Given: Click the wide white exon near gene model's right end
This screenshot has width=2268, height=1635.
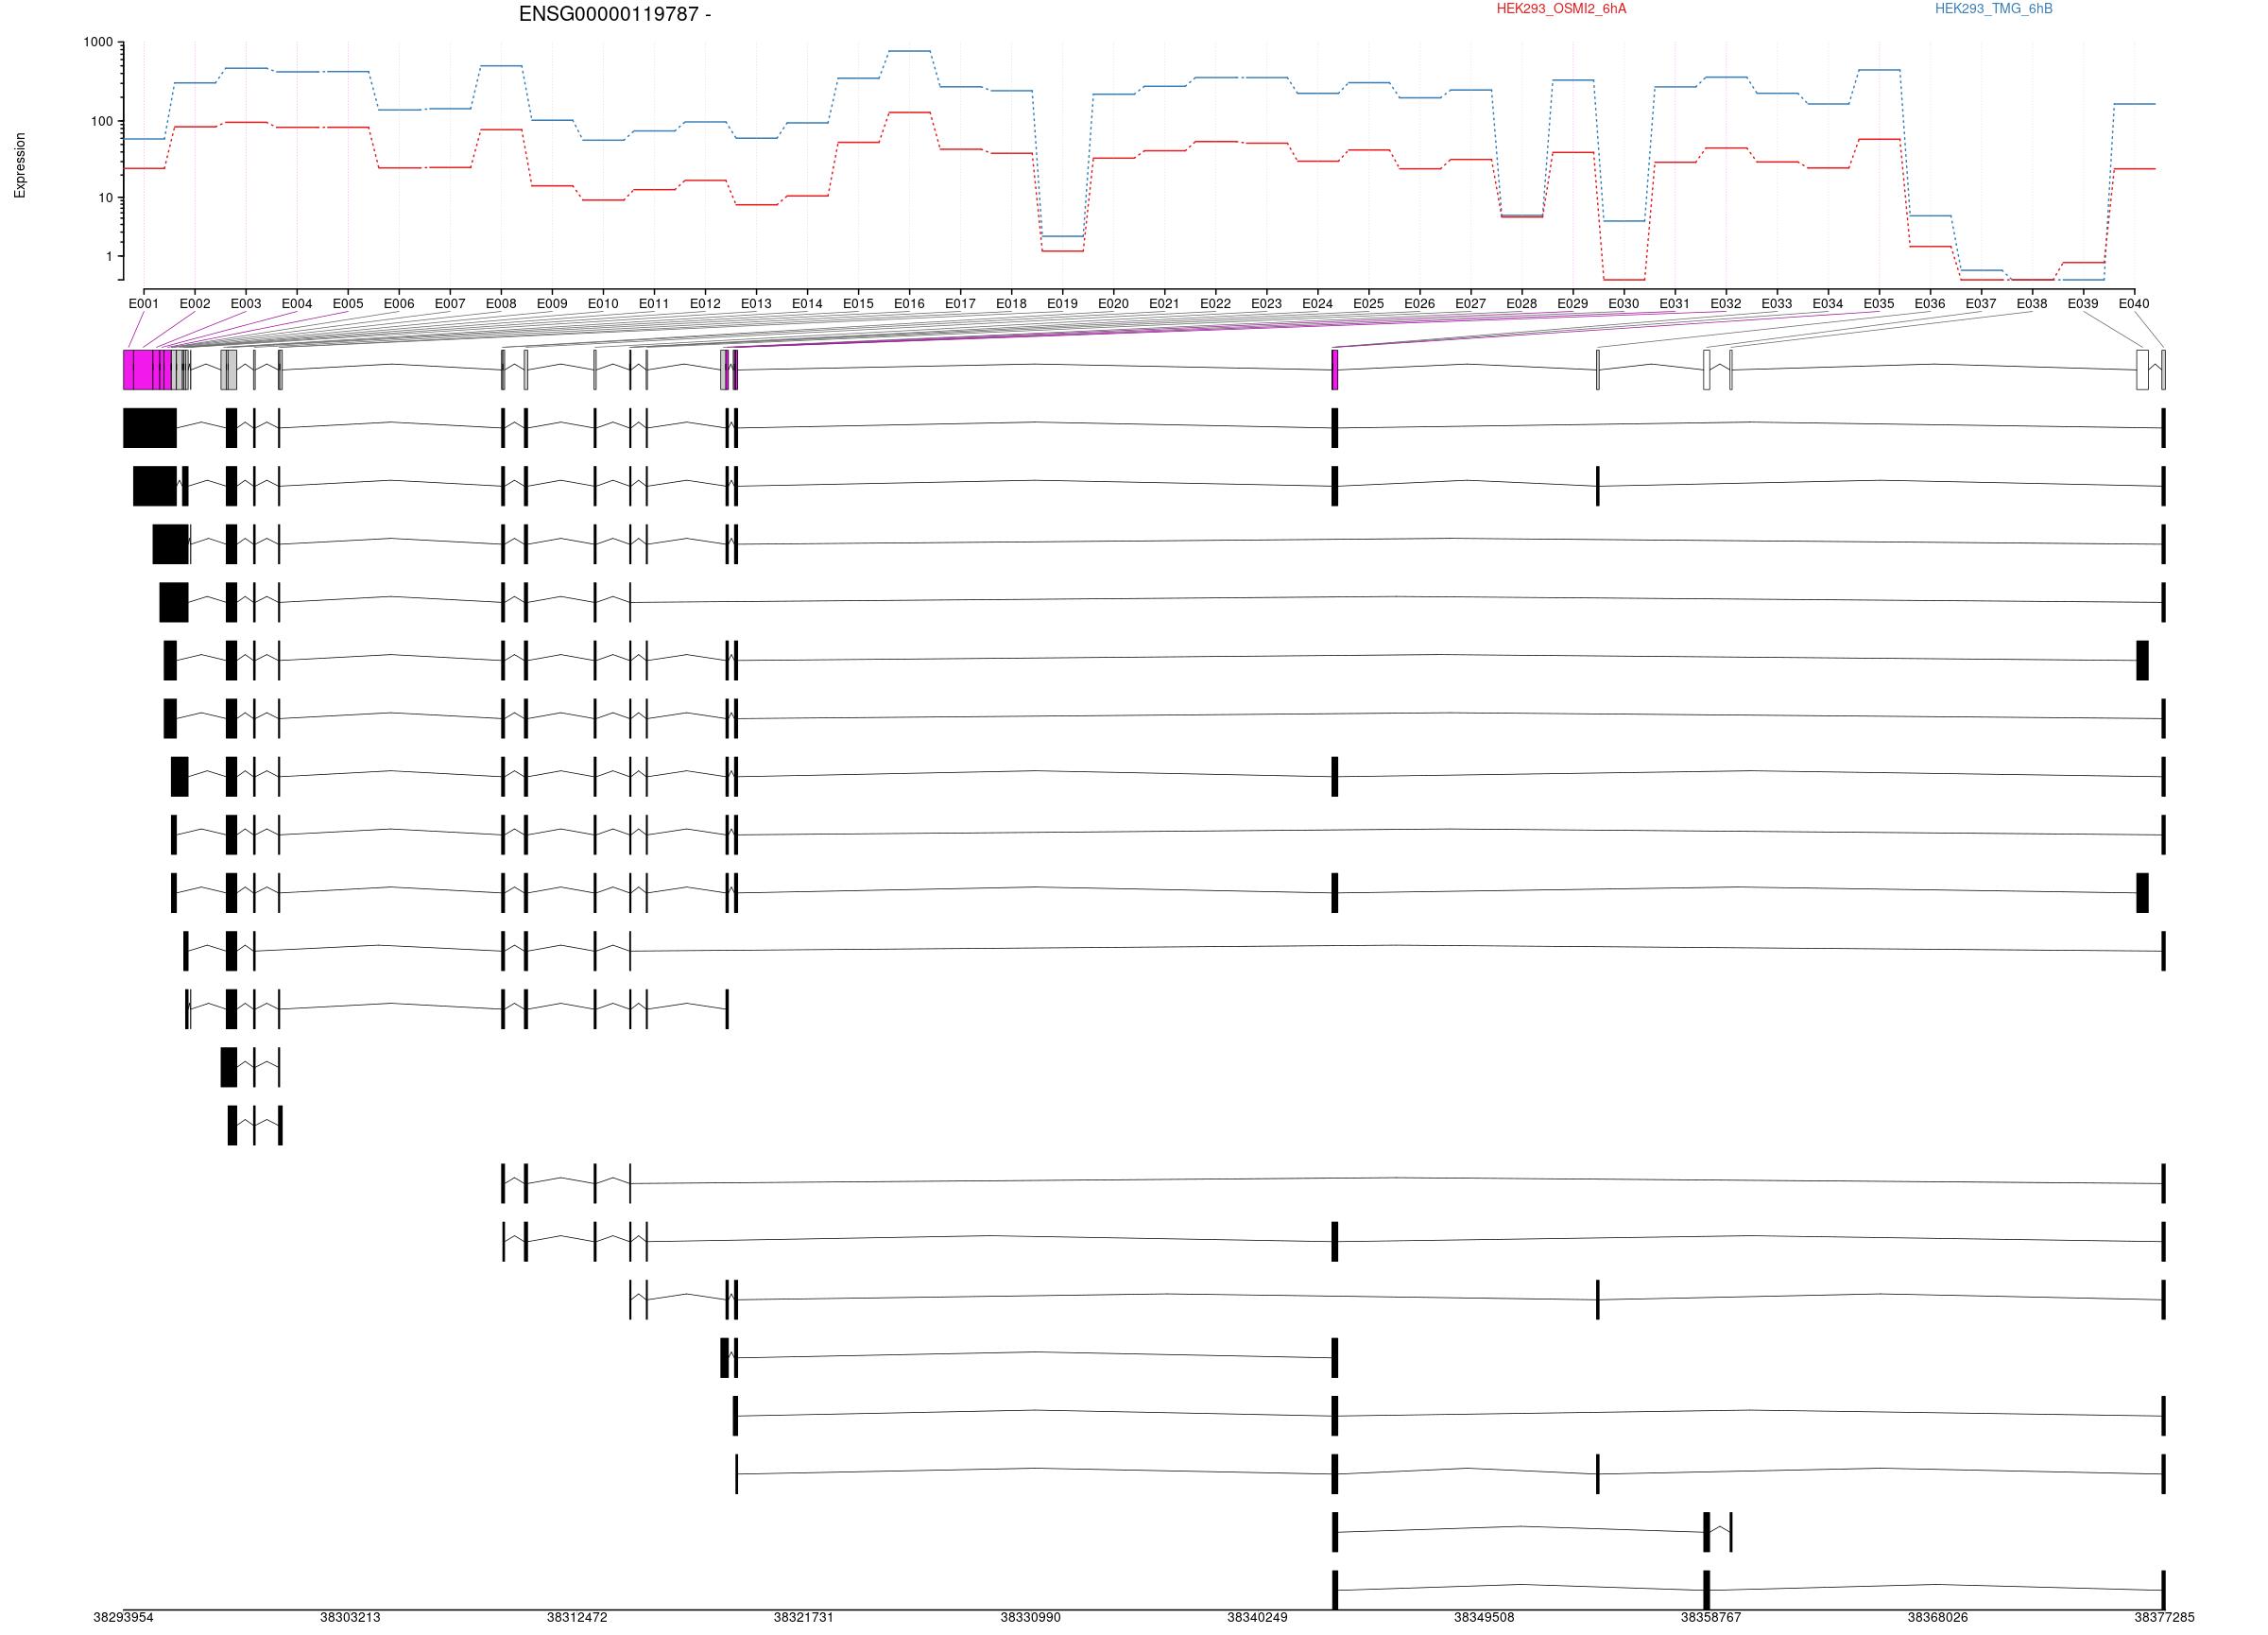Looking at the screenshot, I should tap(2142, 370).
